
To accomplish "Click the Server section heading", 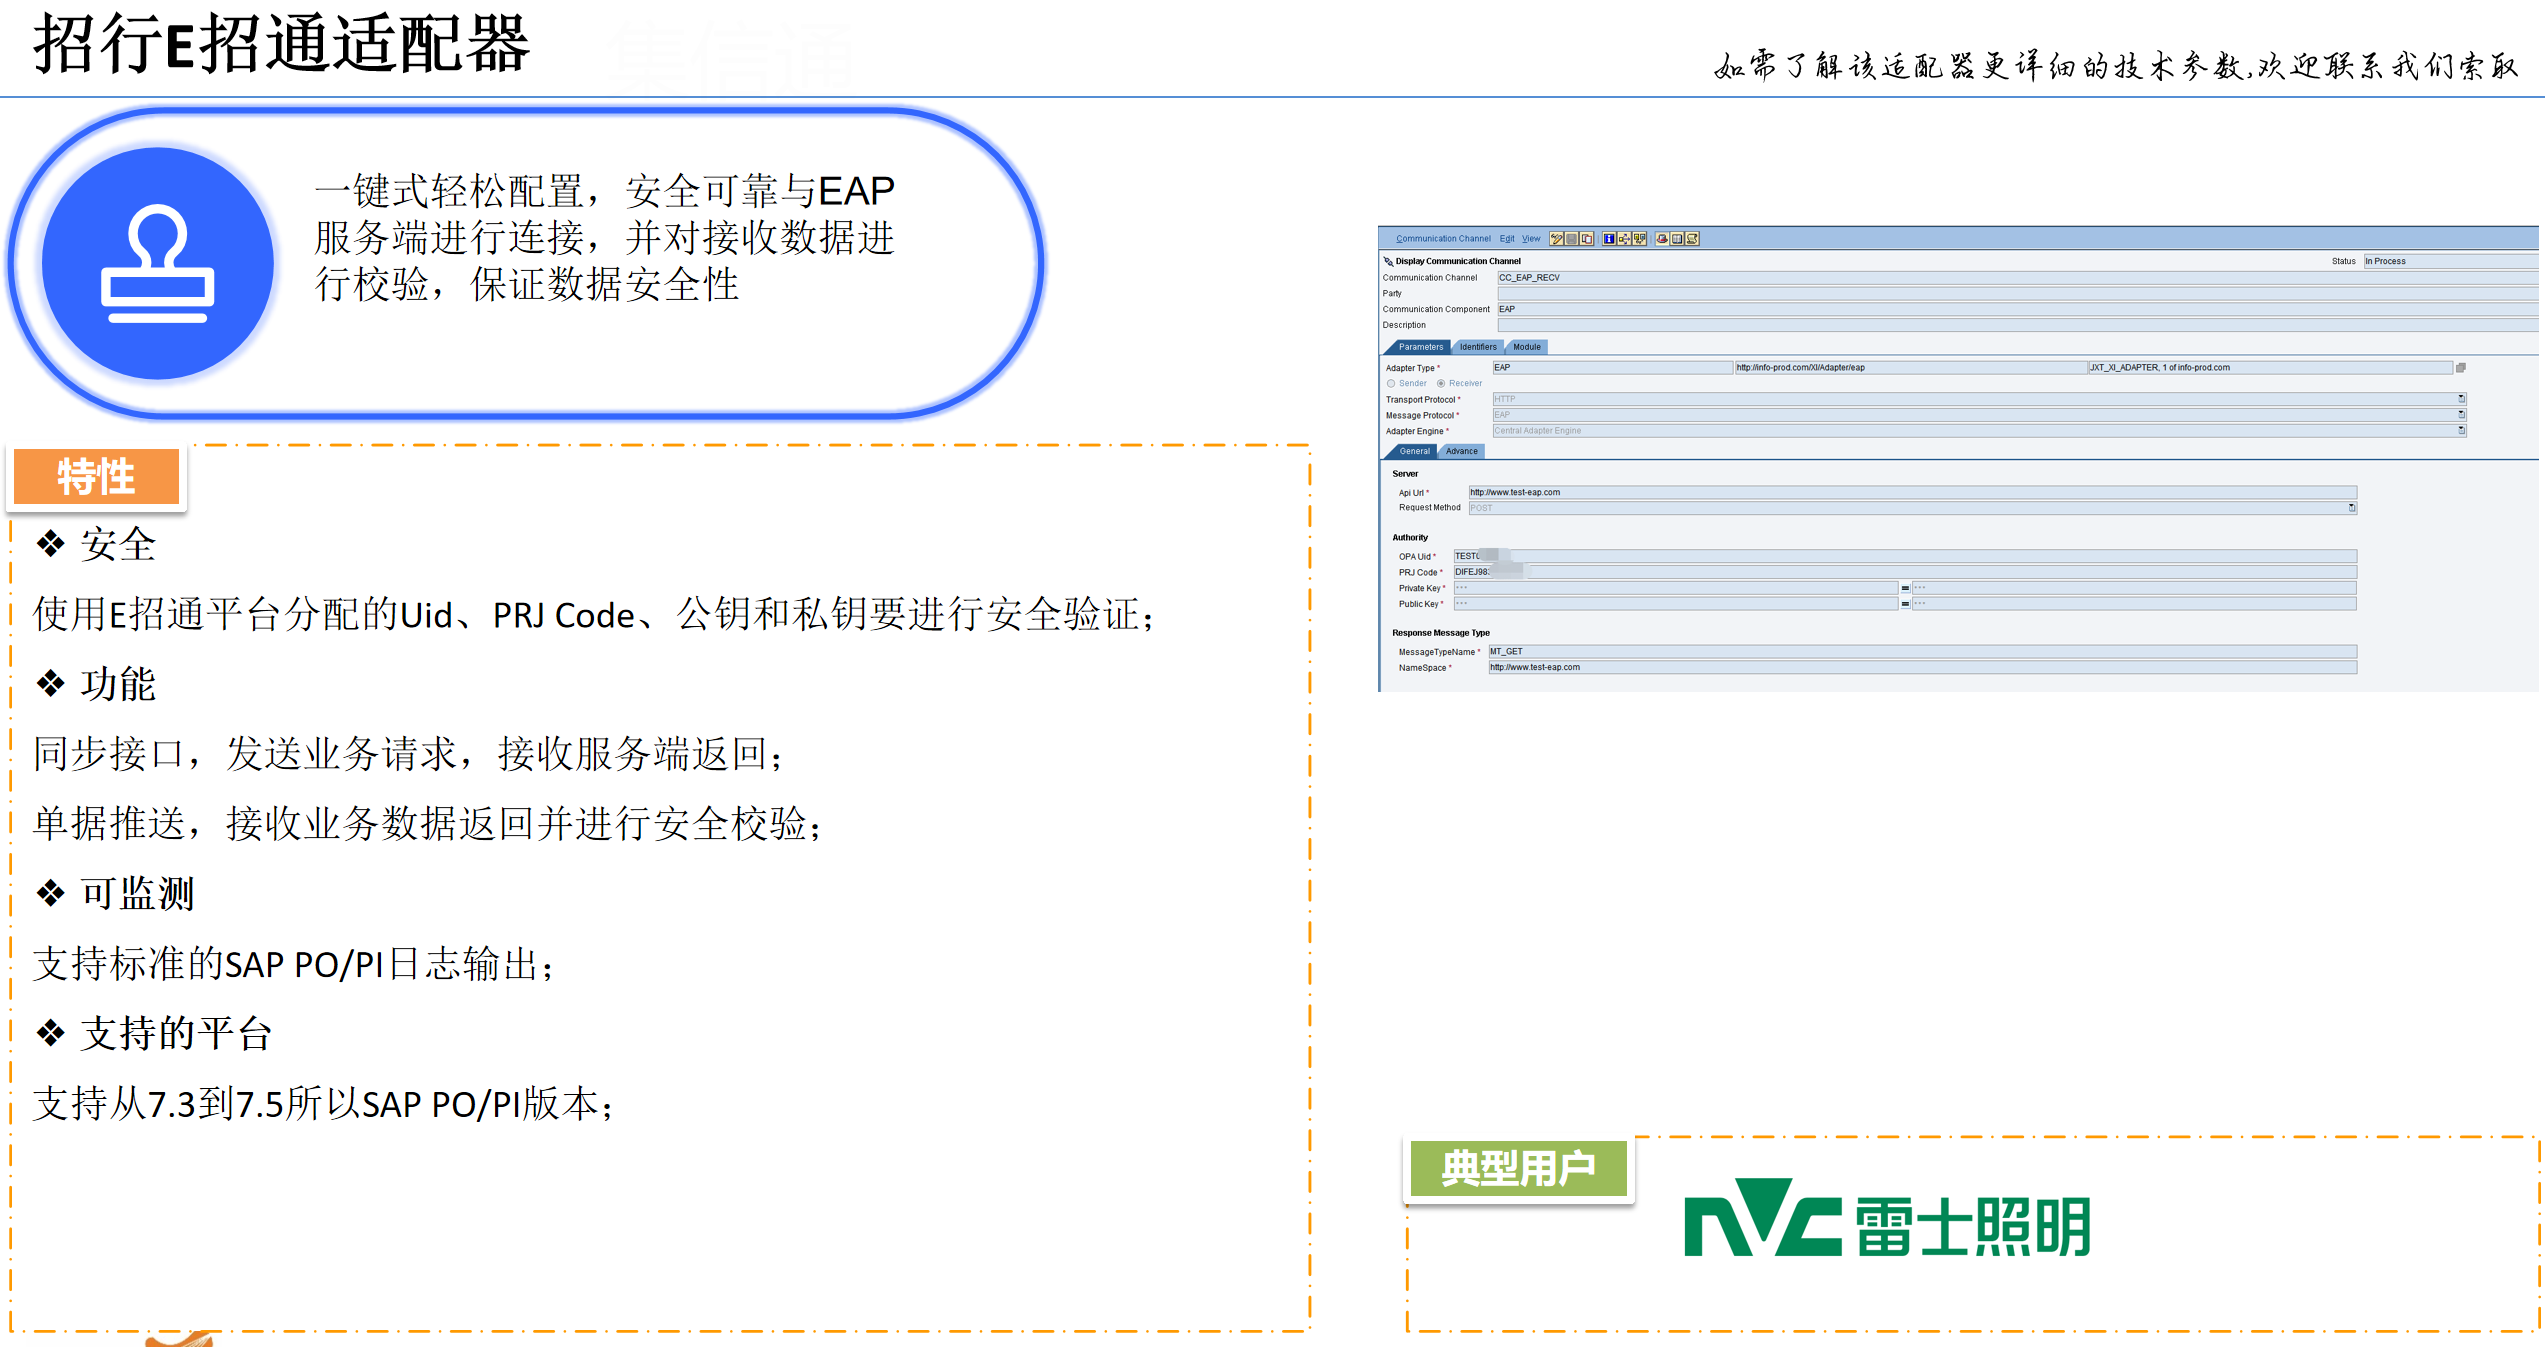I will 1405,474.
